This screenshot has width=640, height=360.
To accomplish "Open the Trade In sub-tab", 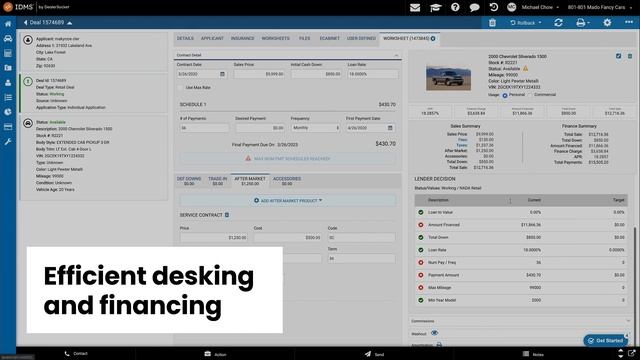I will click(218, 181).
